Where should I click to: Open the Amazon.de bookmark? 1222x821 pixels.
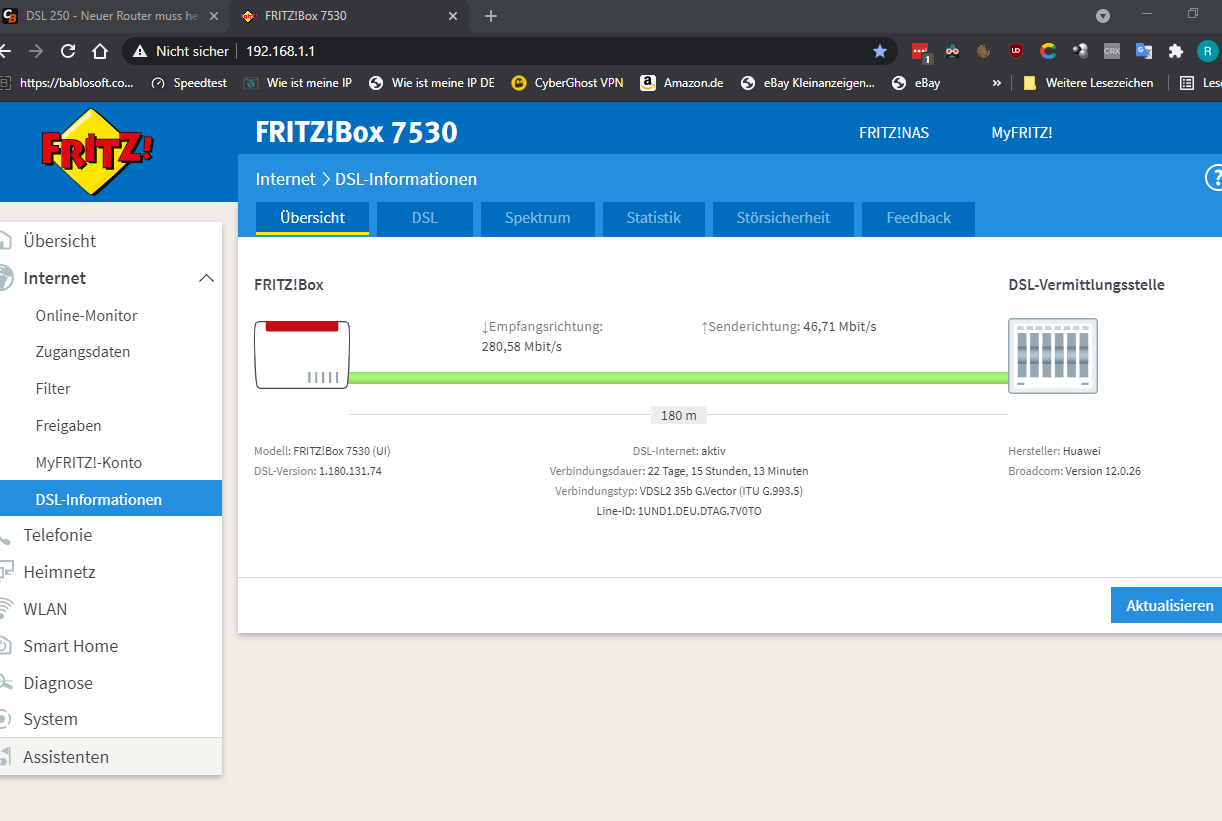pos(682,83)
